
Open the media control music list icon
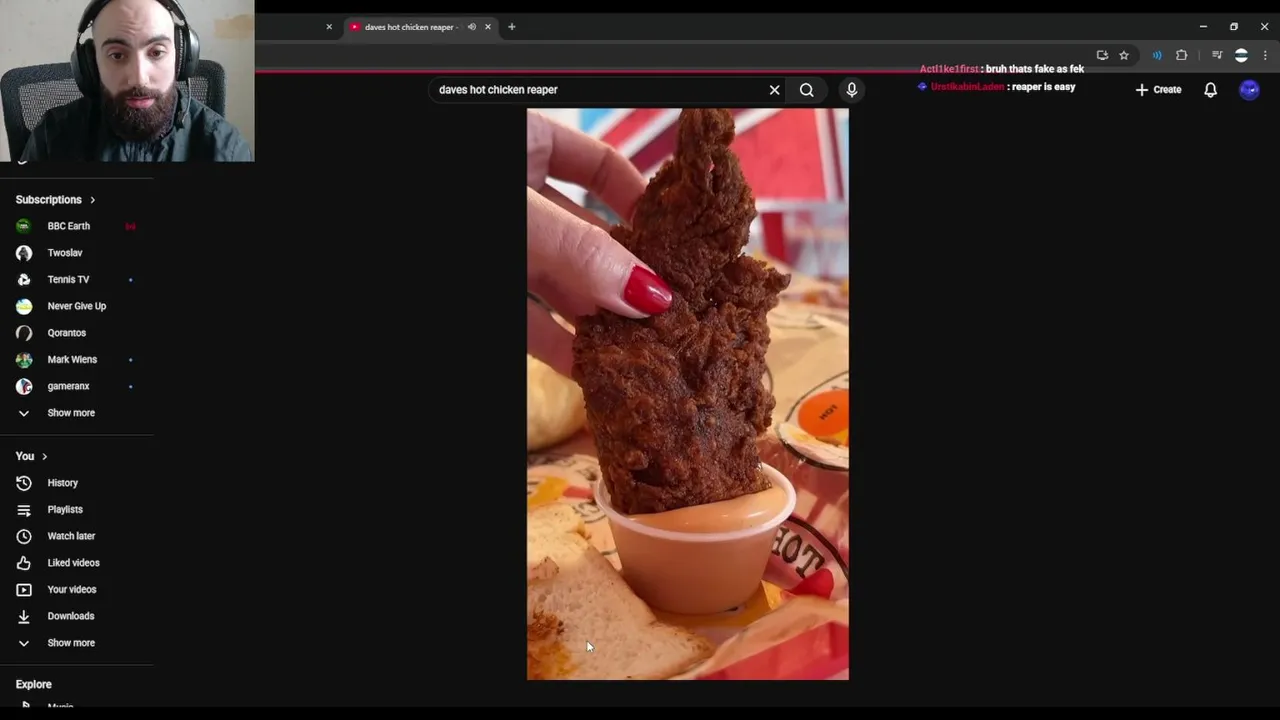(x=1217, y=56)
